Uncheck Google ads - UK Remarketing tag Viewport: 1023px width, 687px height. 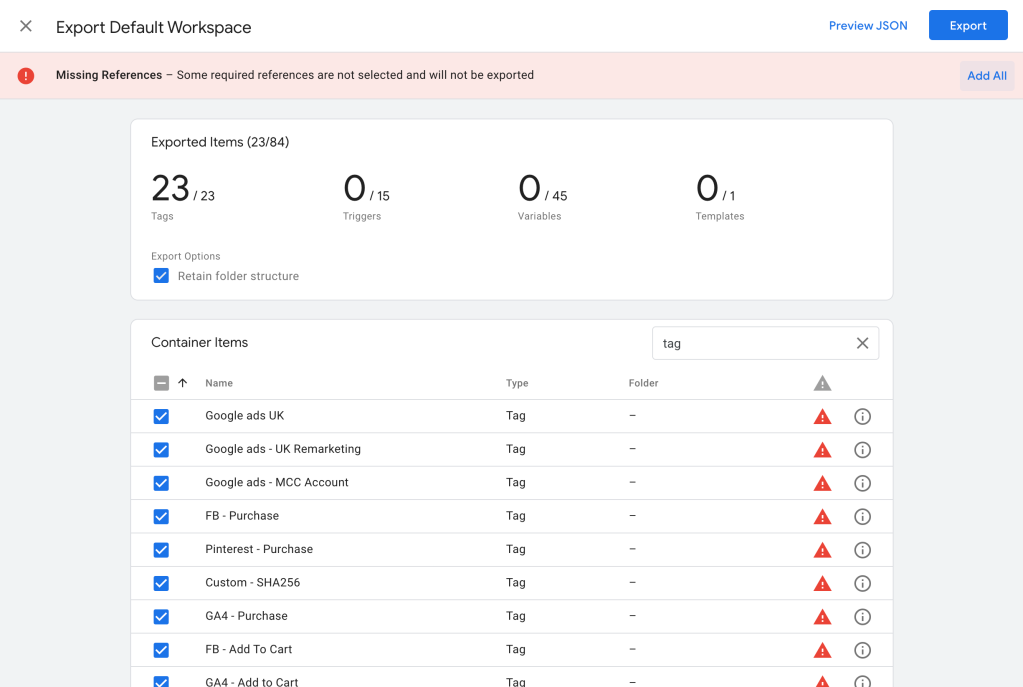[161, 450]
